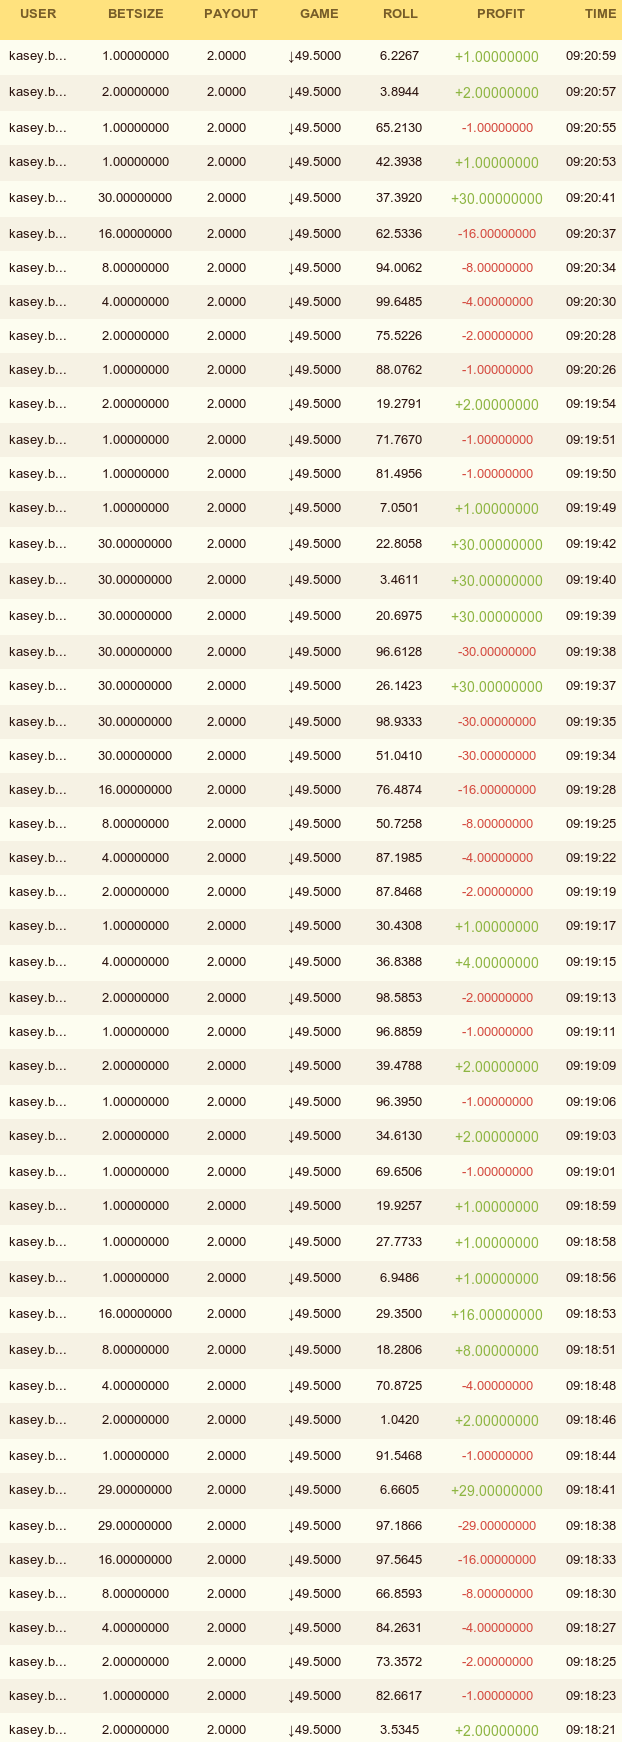Click the TIME column header
Viewport: 622px width, 1742px height.
click(x=600, y=14)
